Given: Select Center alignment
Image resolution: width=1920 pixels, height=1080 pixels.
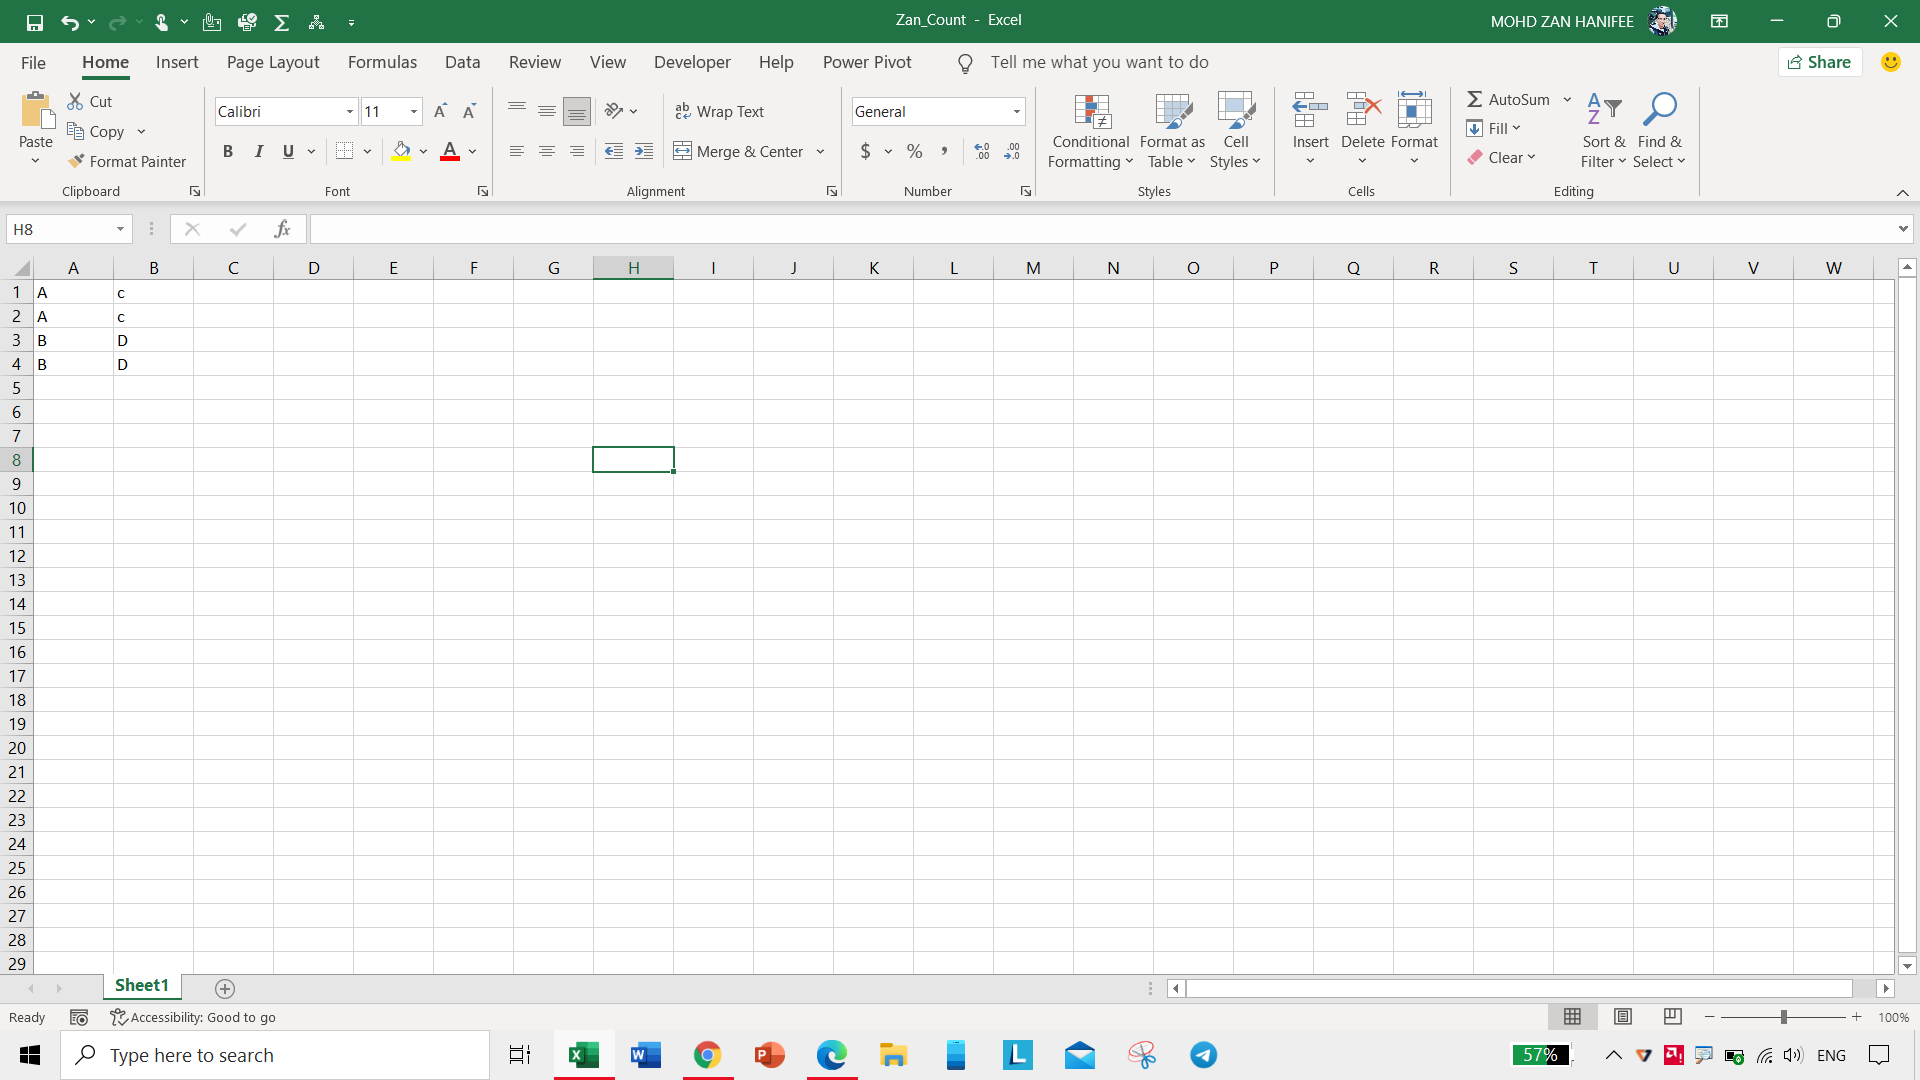Looking at the screenshot, I should pos(546,151).
